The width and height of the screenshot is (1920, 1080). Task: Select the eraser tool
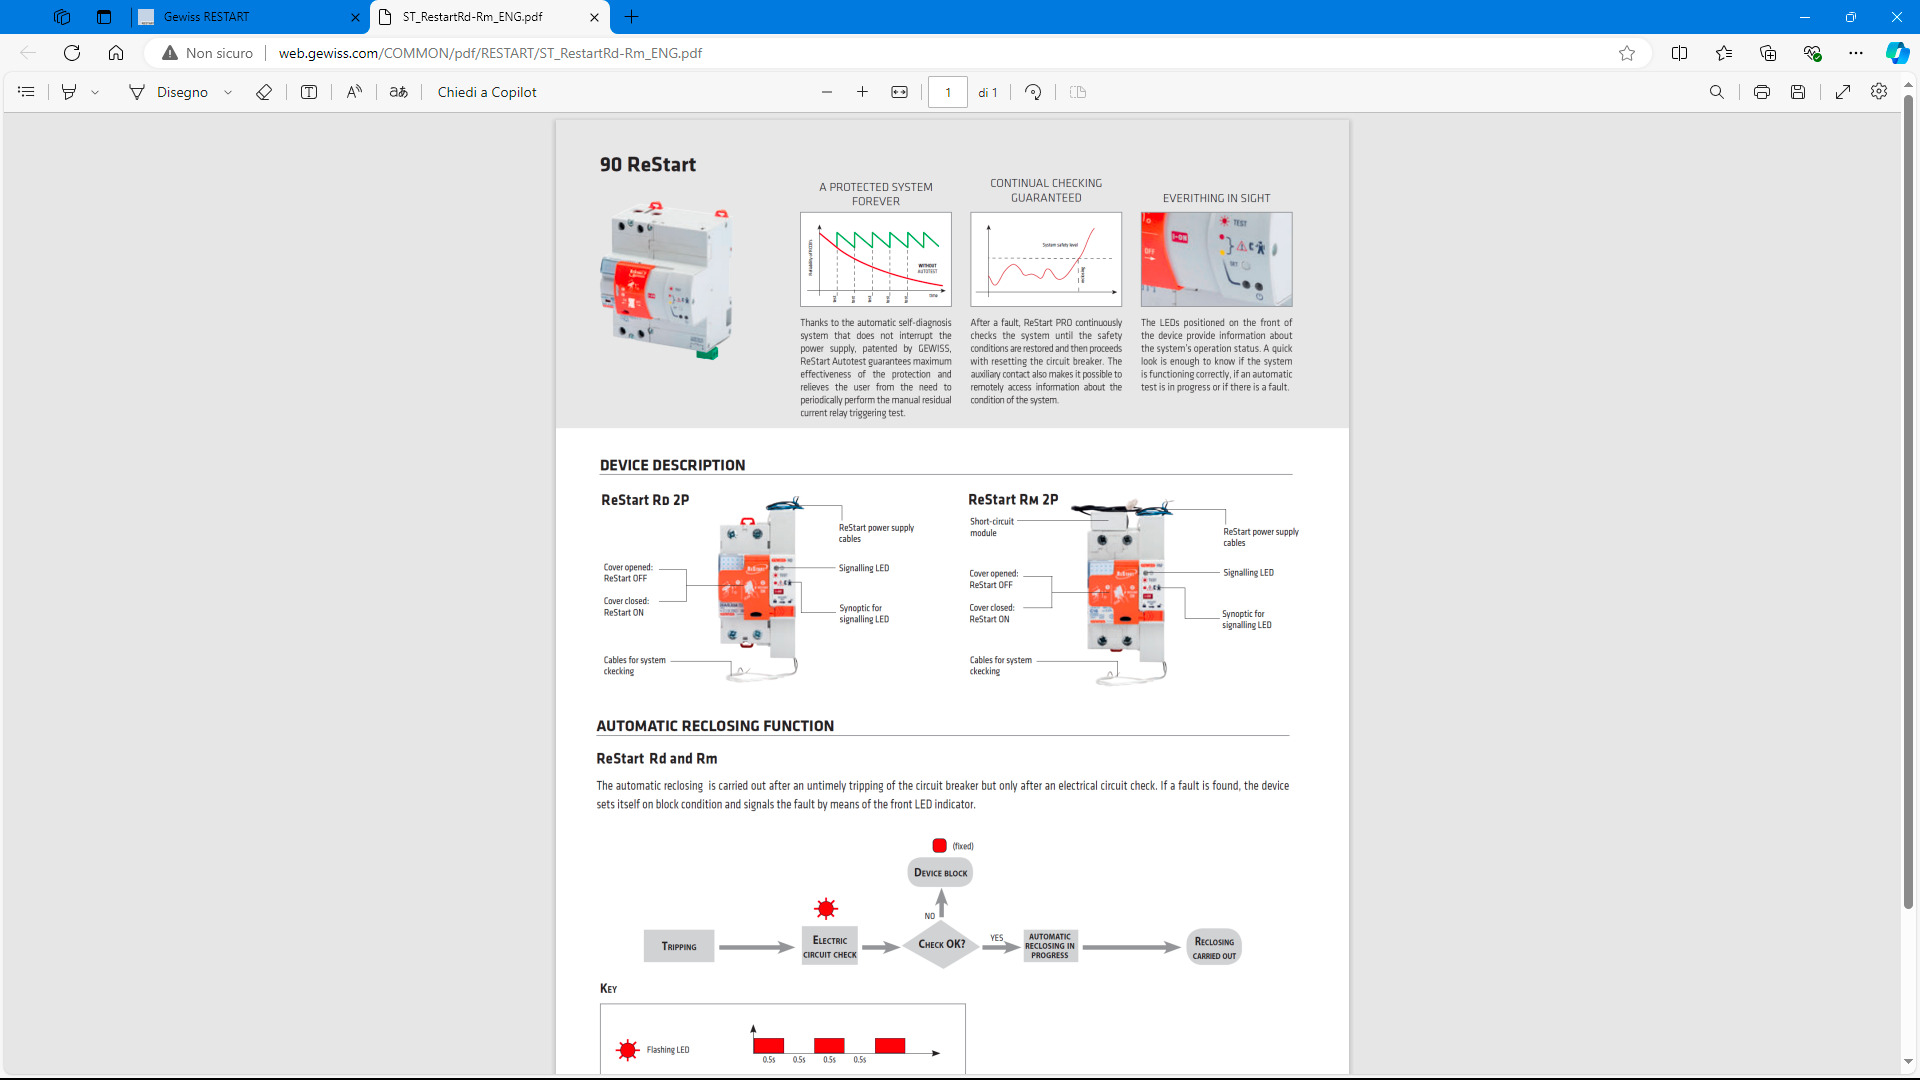point(264,92)
